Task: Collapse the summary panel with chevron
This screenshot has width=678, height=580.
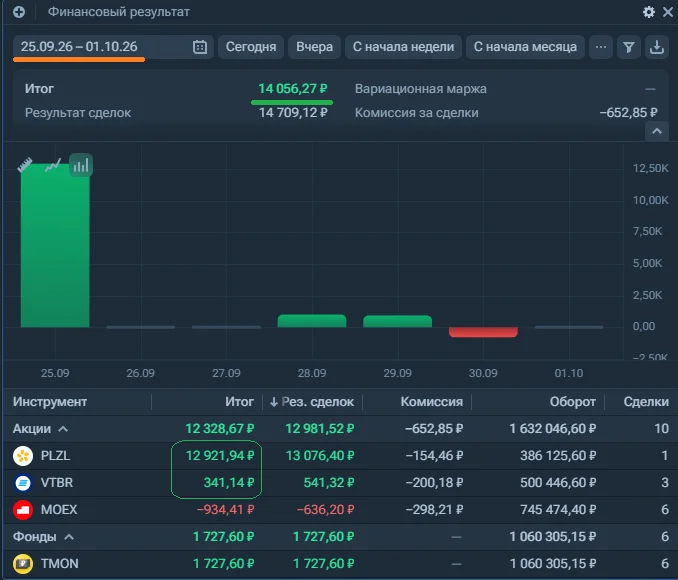Action: (x=657, y=131)
